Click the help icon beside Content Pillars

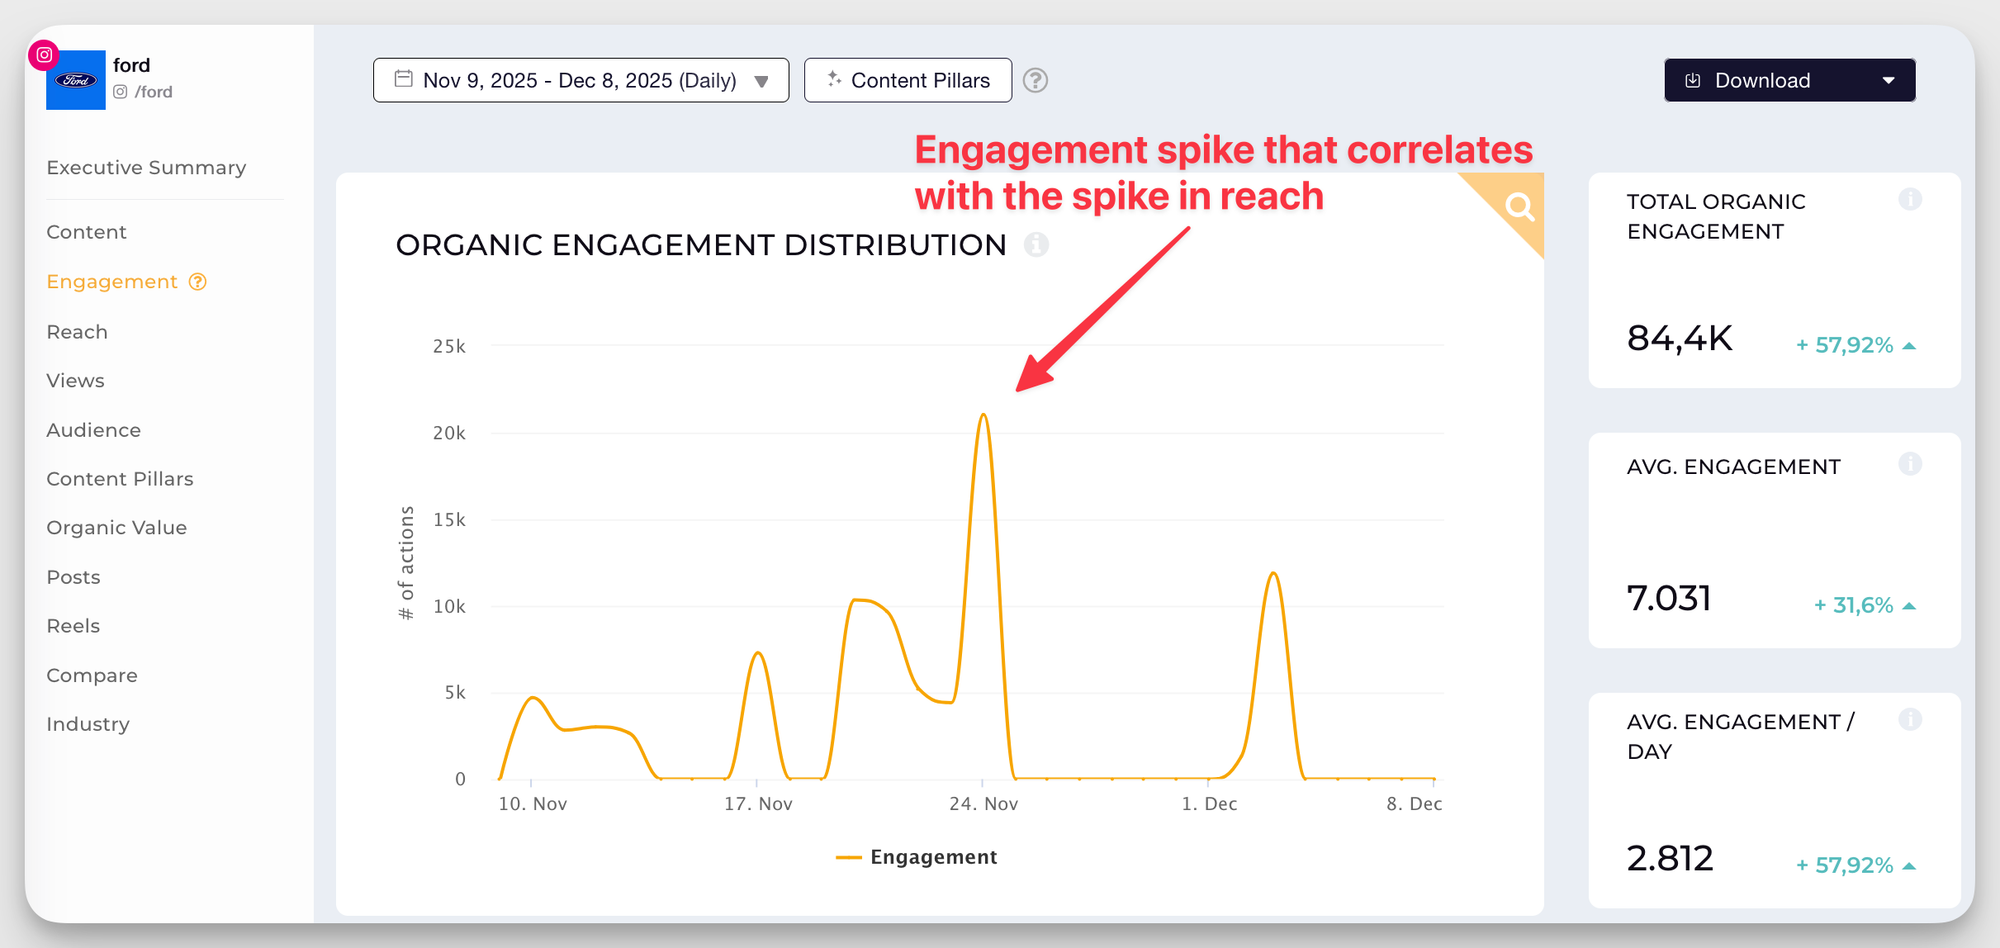(x=1036, y=80)
